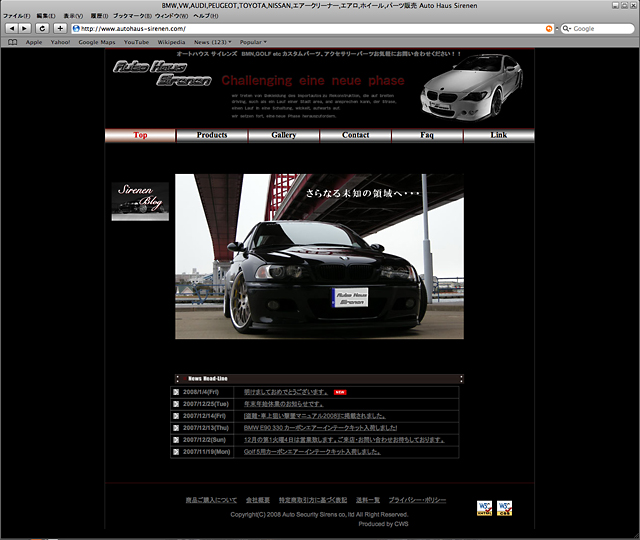
Task: Open the プライバシー・ポリシー footer link
Action: coord(417,500)
